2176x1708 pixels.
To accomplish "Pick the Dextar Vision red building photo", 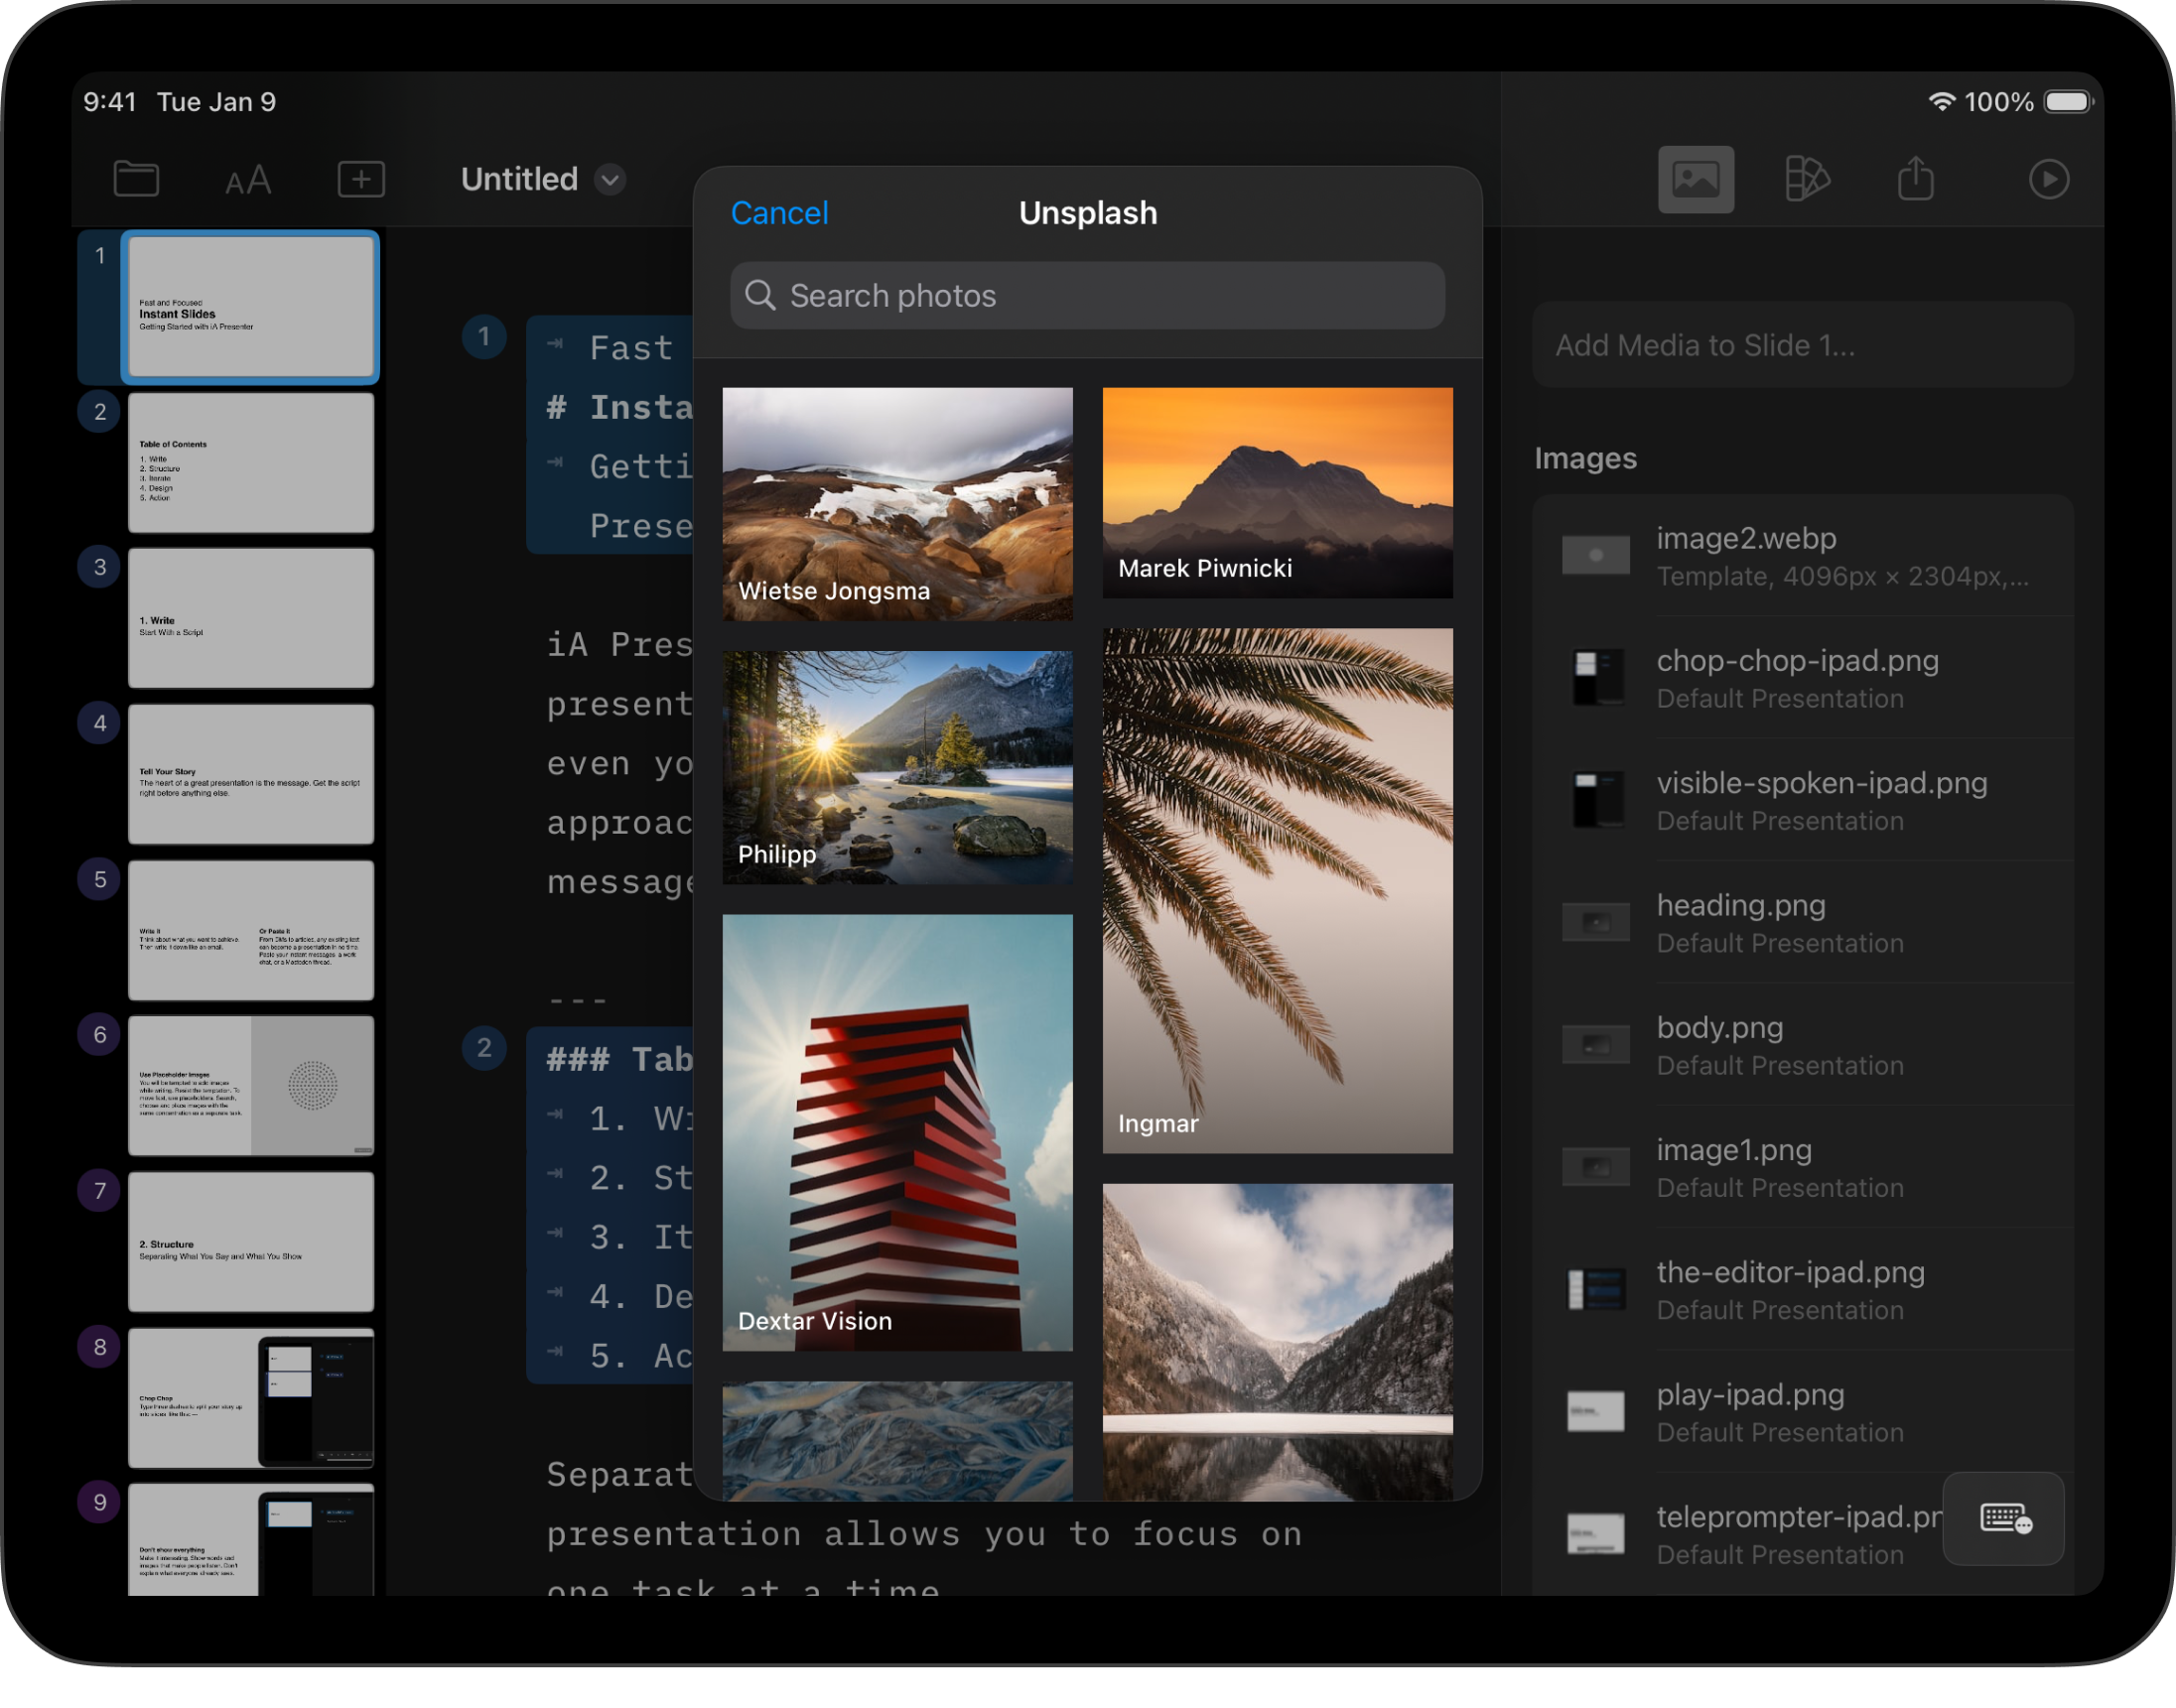I will tap(897, 1132).
